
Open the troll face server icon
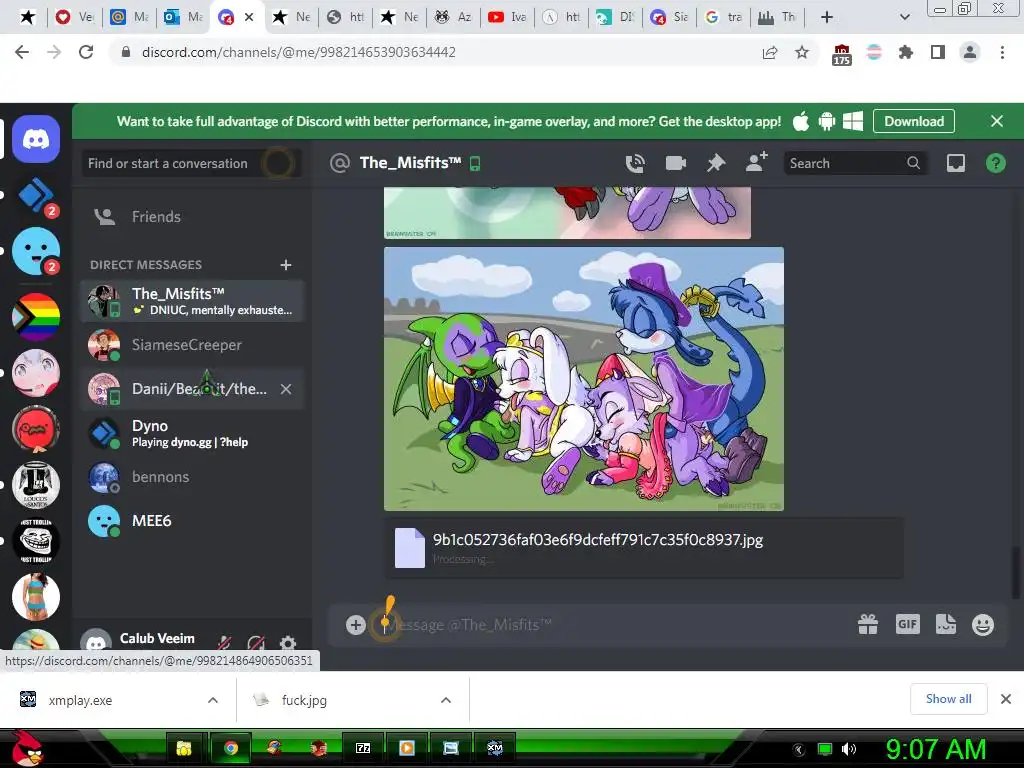pos(36,541)
